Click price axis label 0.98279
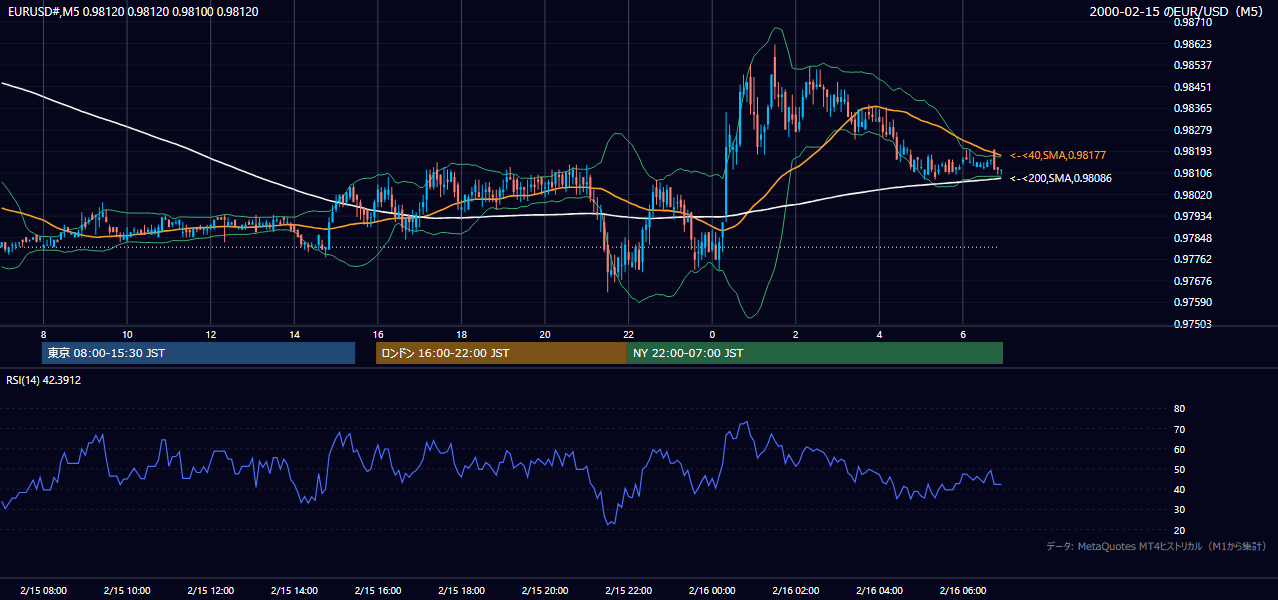 point(1193,130)
